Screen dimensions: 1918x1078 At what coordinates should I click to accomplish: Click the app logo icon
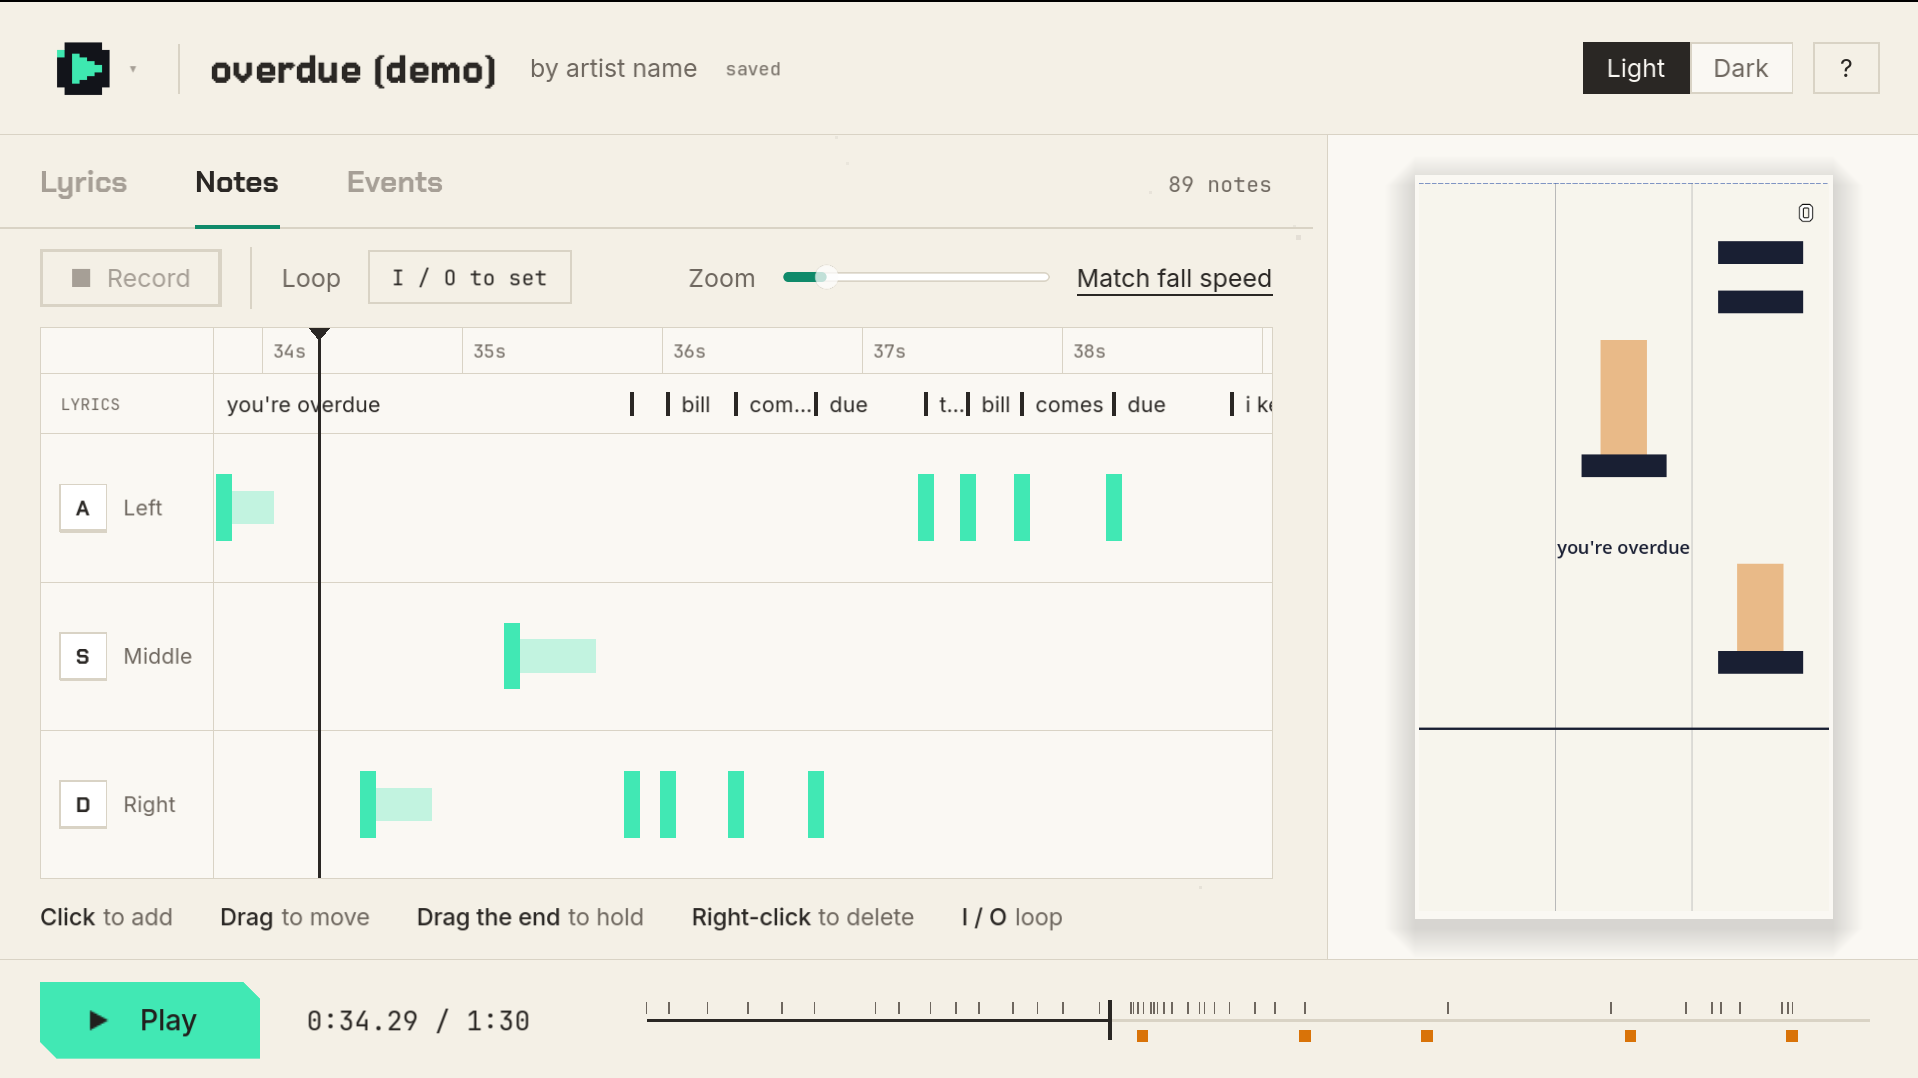pos(83,69)
